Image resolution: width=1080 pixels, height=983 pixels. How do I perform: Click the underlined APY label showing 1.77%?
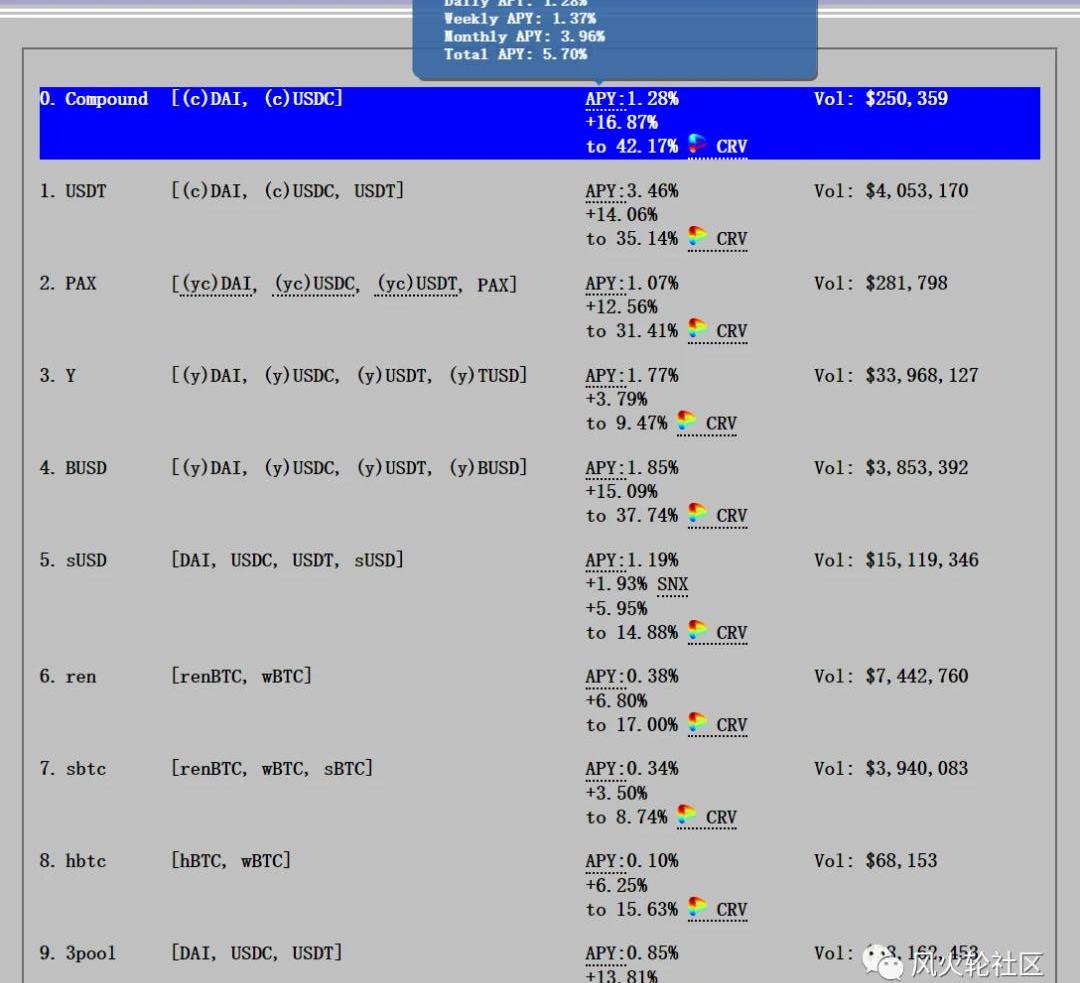pyautogui.click(x=605, y=375)
